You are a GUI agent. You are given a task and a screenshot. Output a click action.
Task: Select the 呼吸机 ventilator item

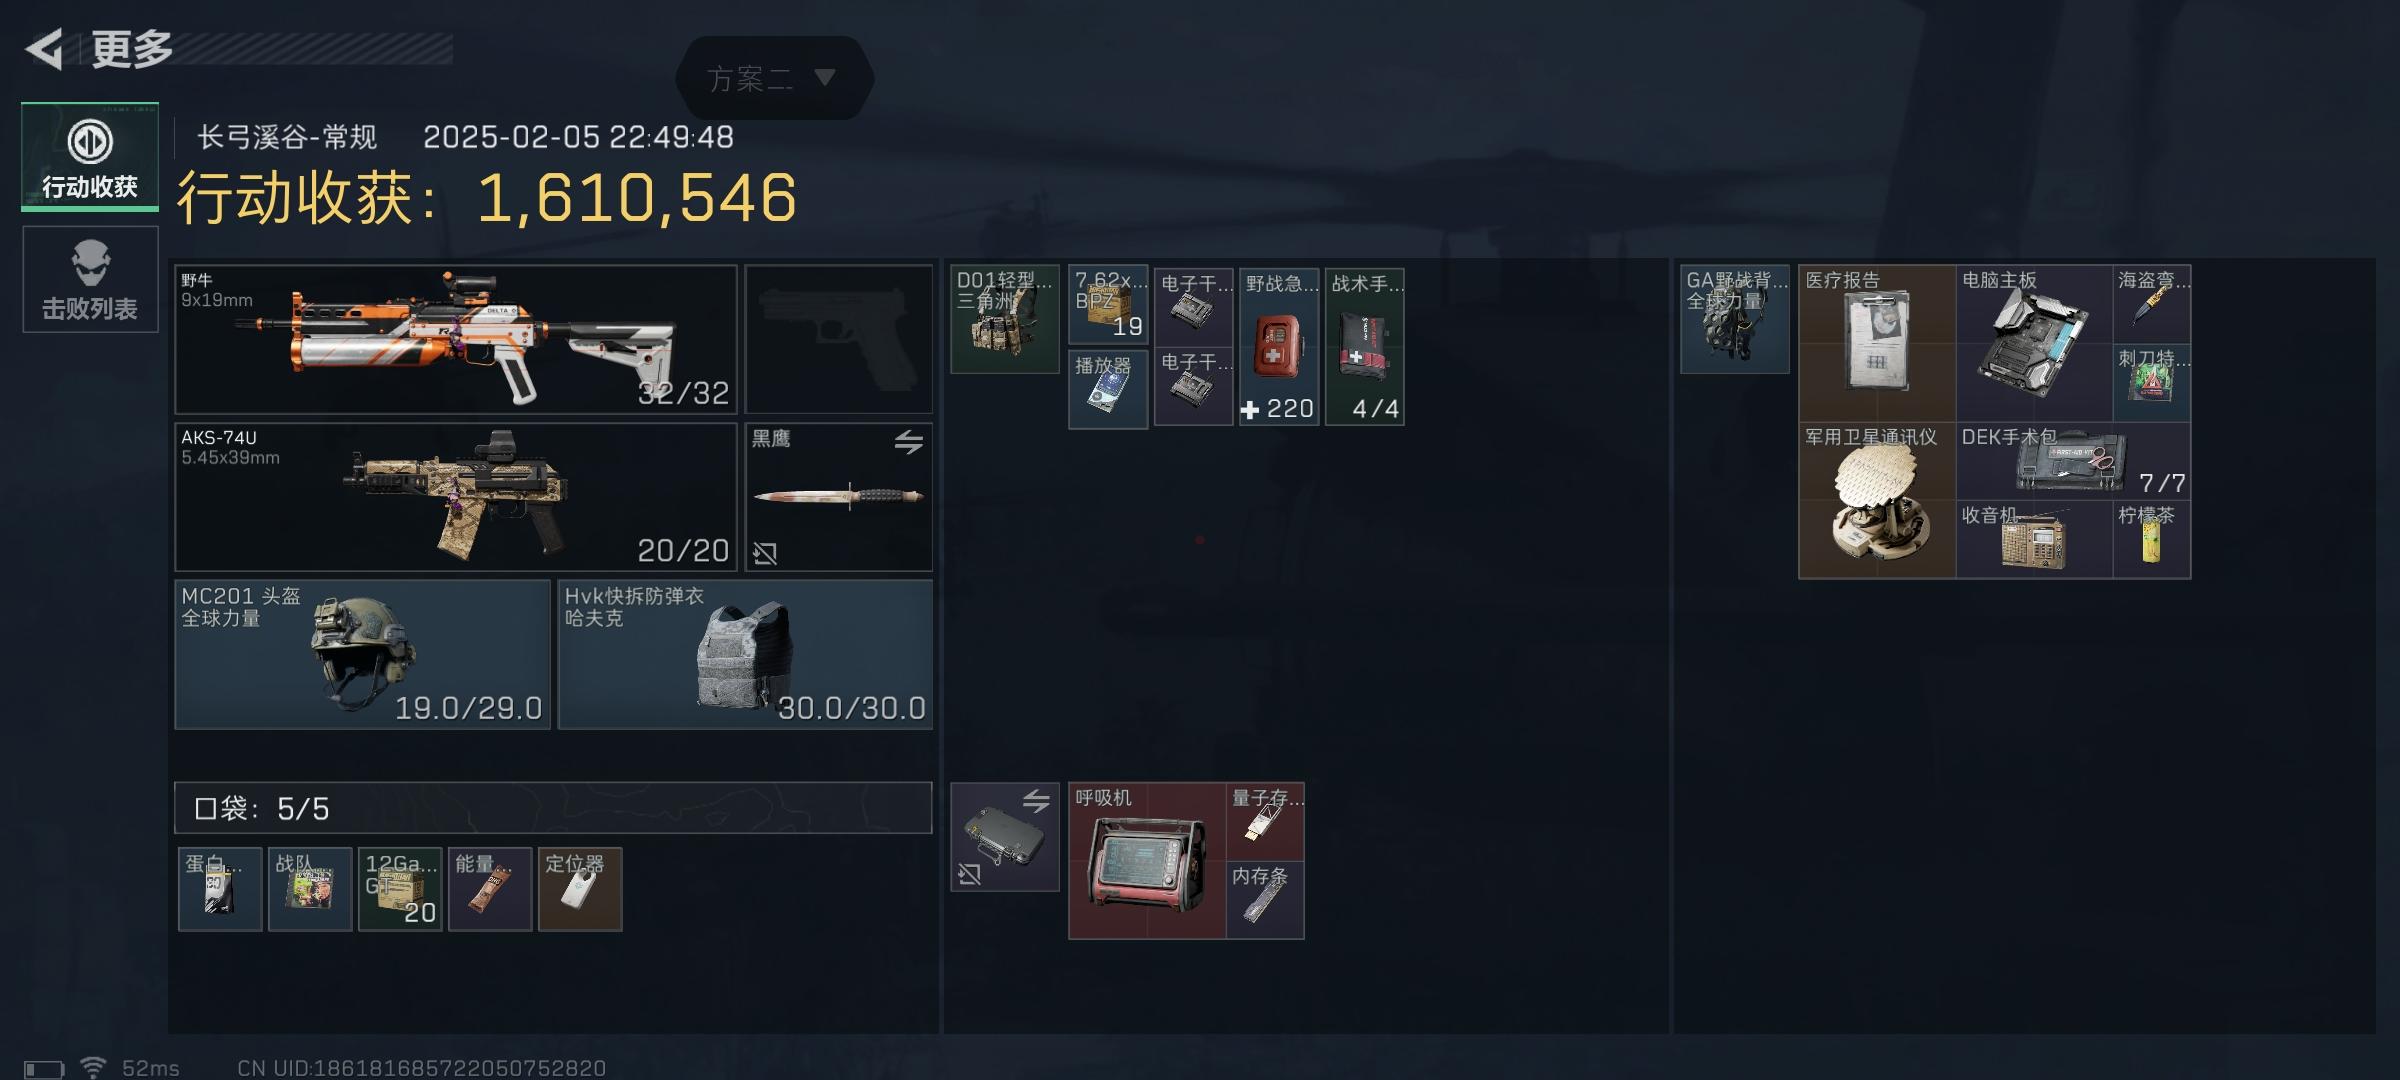coord(1147,861)
